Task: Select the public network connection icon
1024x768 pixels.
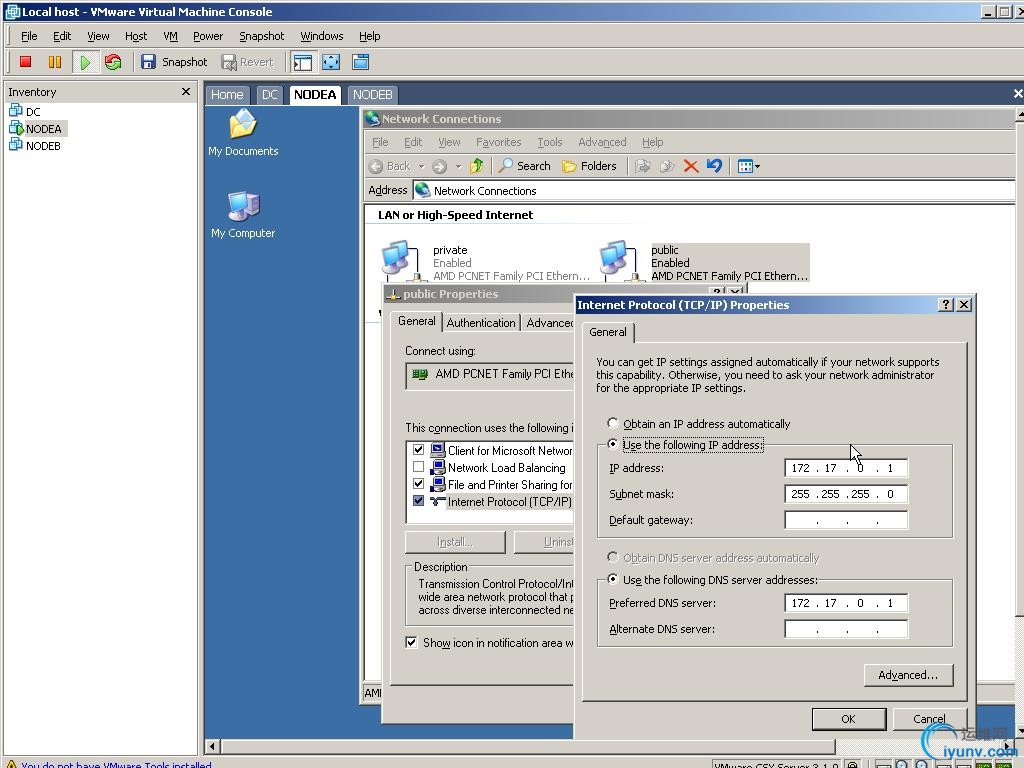Action: [x=618, y=259]
